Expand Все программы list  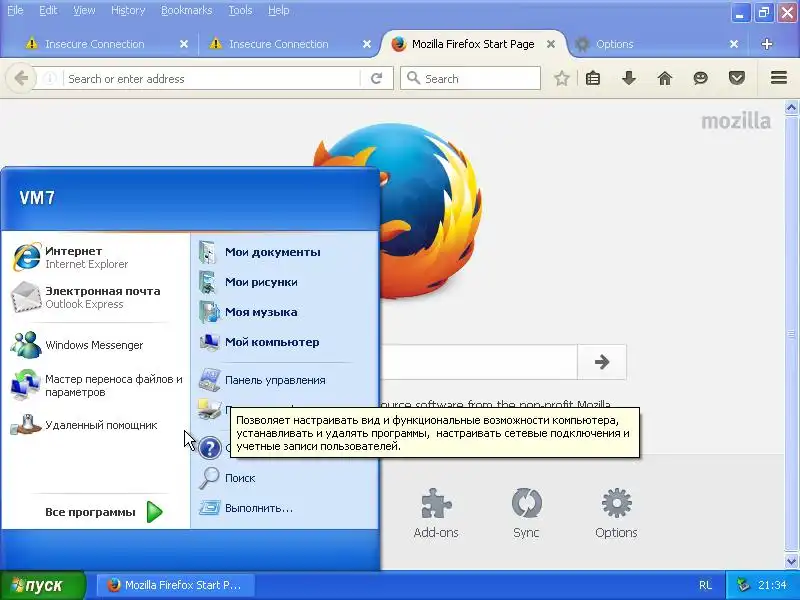coord(104,512)
